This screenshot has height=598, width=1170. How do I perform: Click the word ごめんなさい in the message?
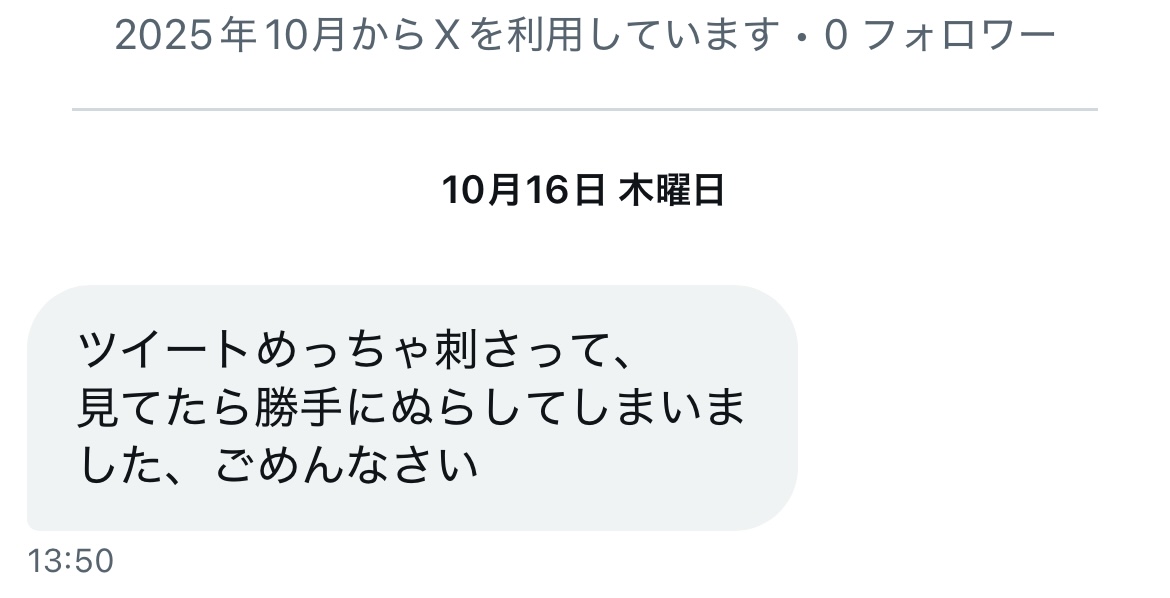tap(346, 466)
